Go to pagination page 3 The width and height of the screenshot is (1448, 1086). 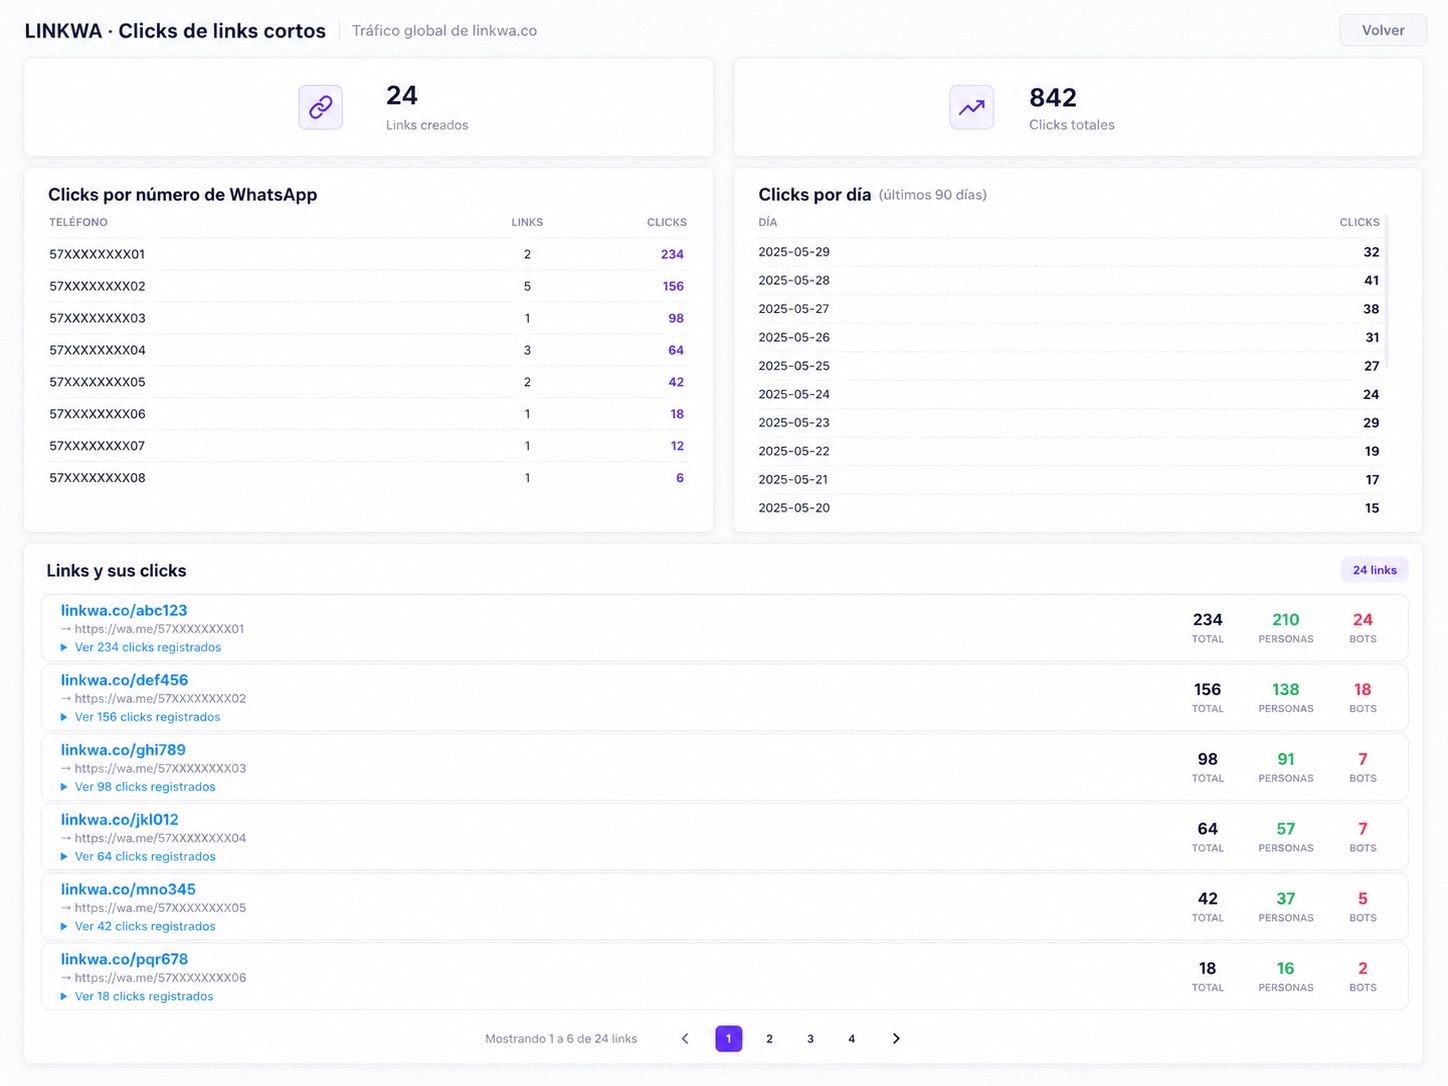tap(810, 1039)
